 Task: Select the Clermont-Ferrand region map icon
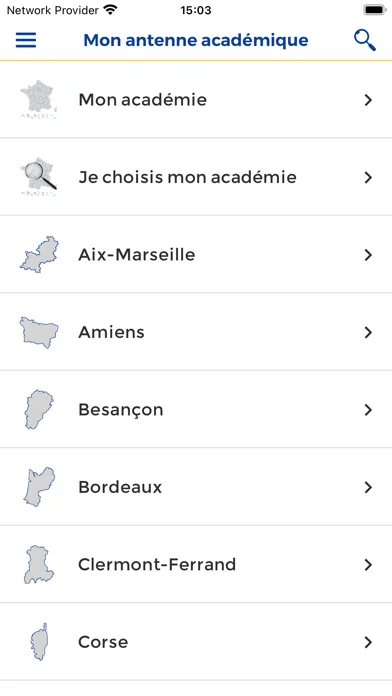point(39,565)
